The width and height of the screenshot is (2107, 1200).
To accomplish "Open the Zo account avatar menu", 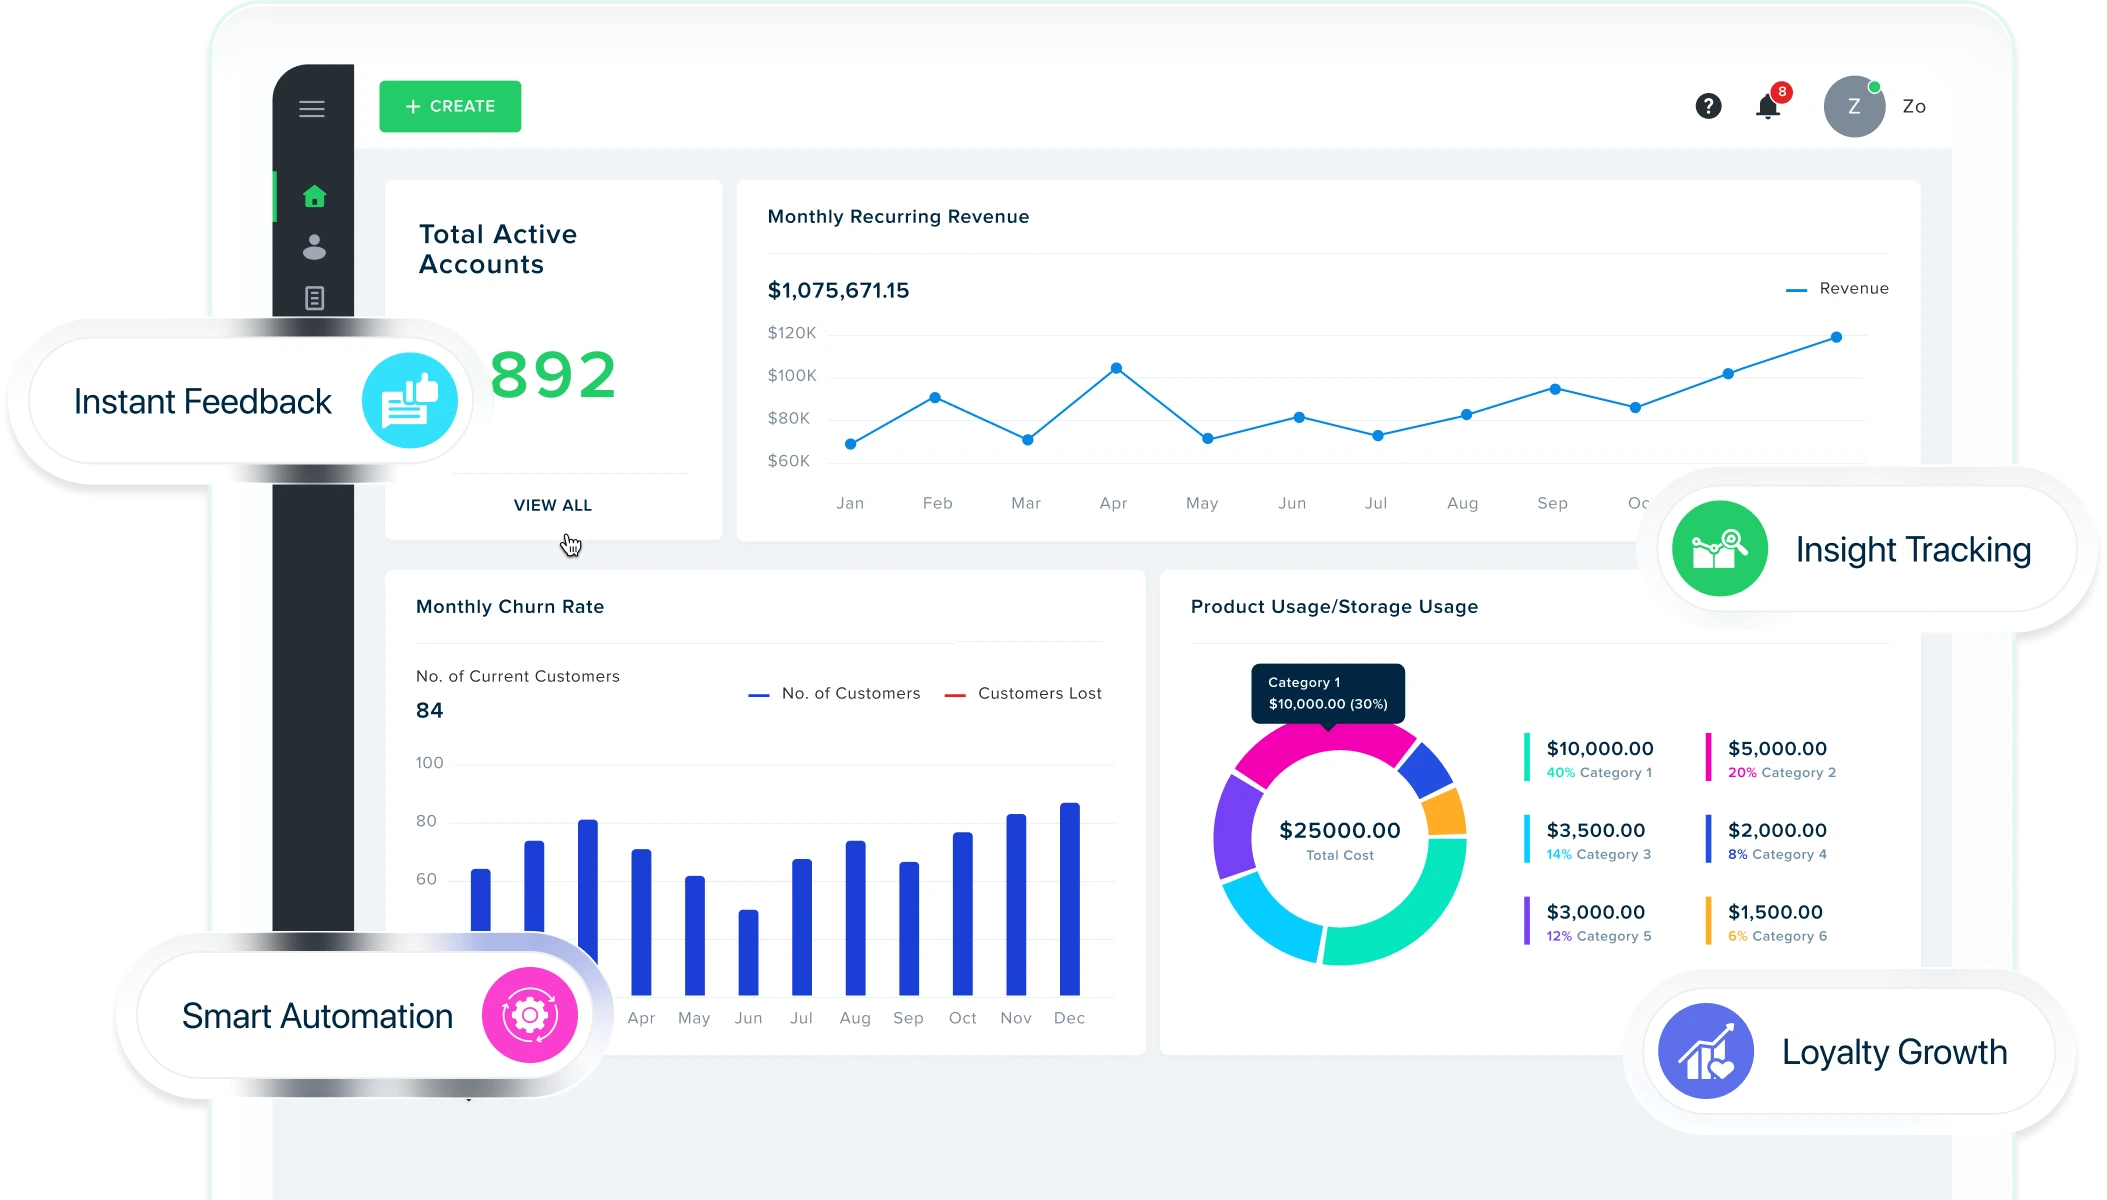I will pos(1854,106).
